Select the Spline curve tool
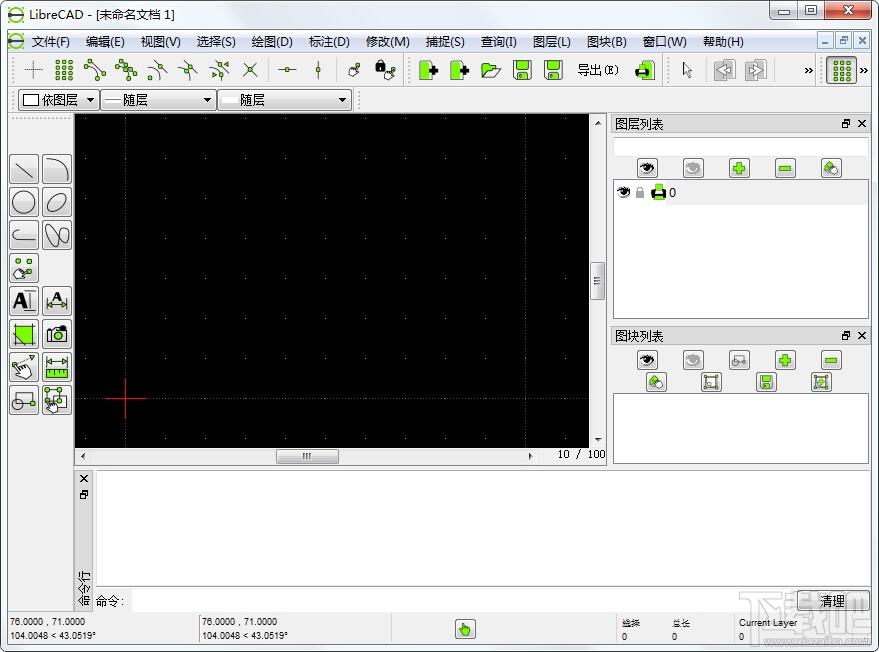This screenshot has height=652, width=879. pos(57,234)
